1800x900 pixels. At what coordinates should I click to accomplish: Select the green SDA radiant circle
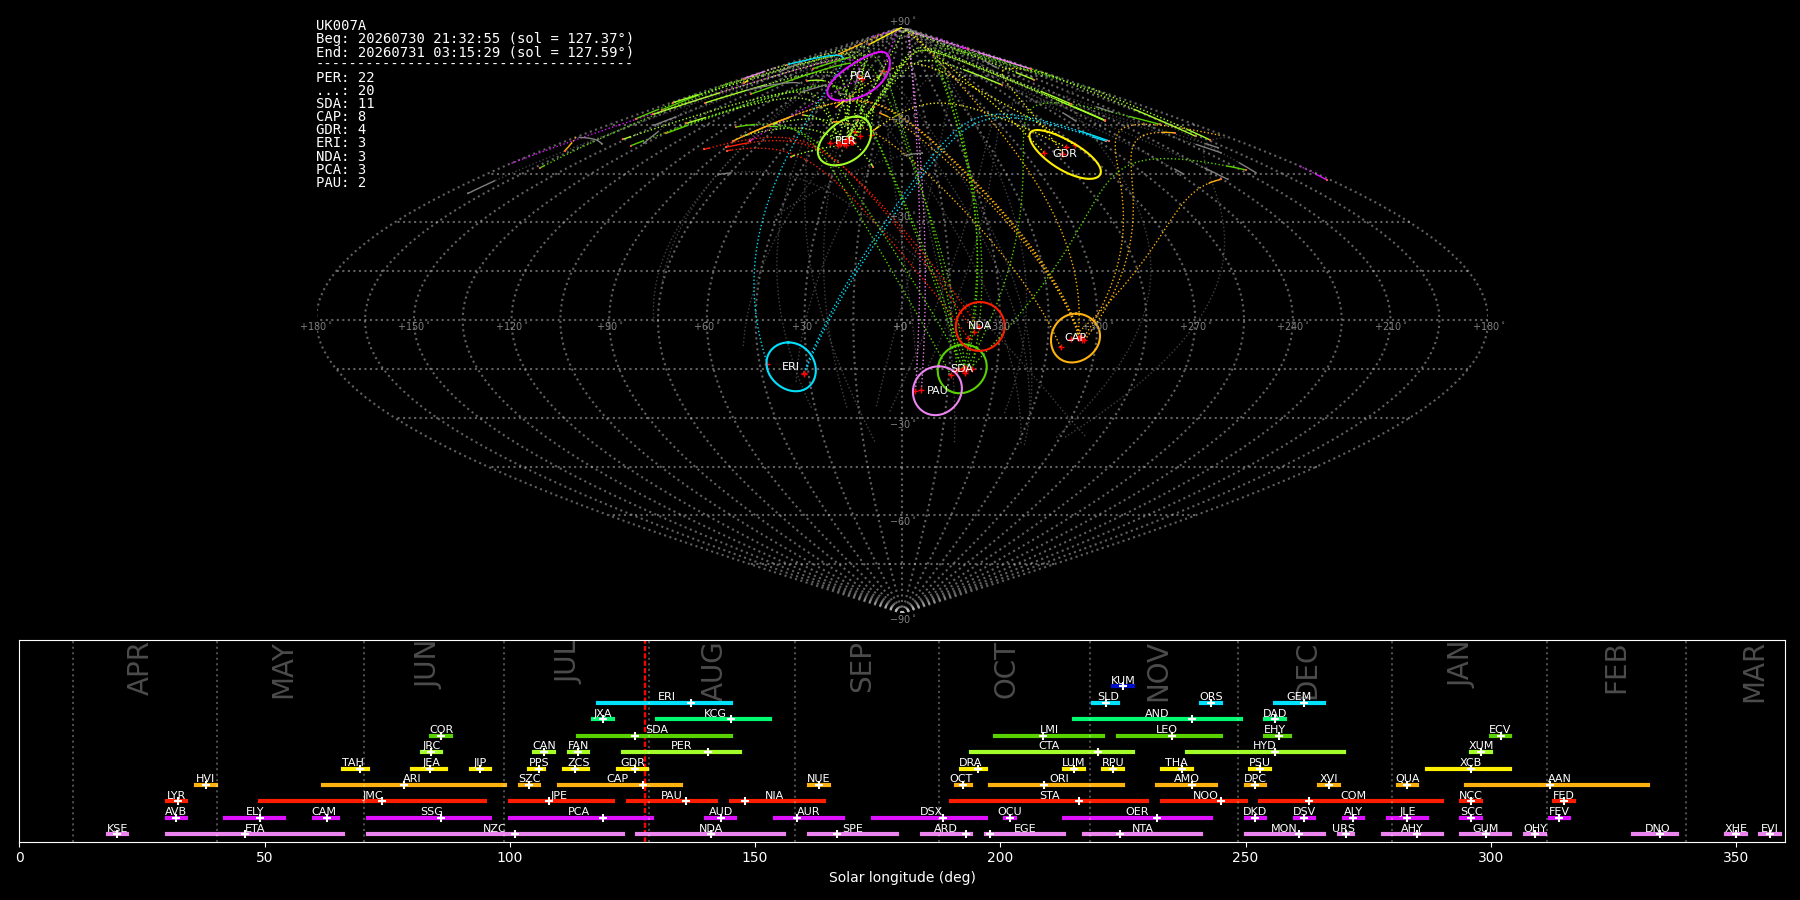[x=962, y=369]
